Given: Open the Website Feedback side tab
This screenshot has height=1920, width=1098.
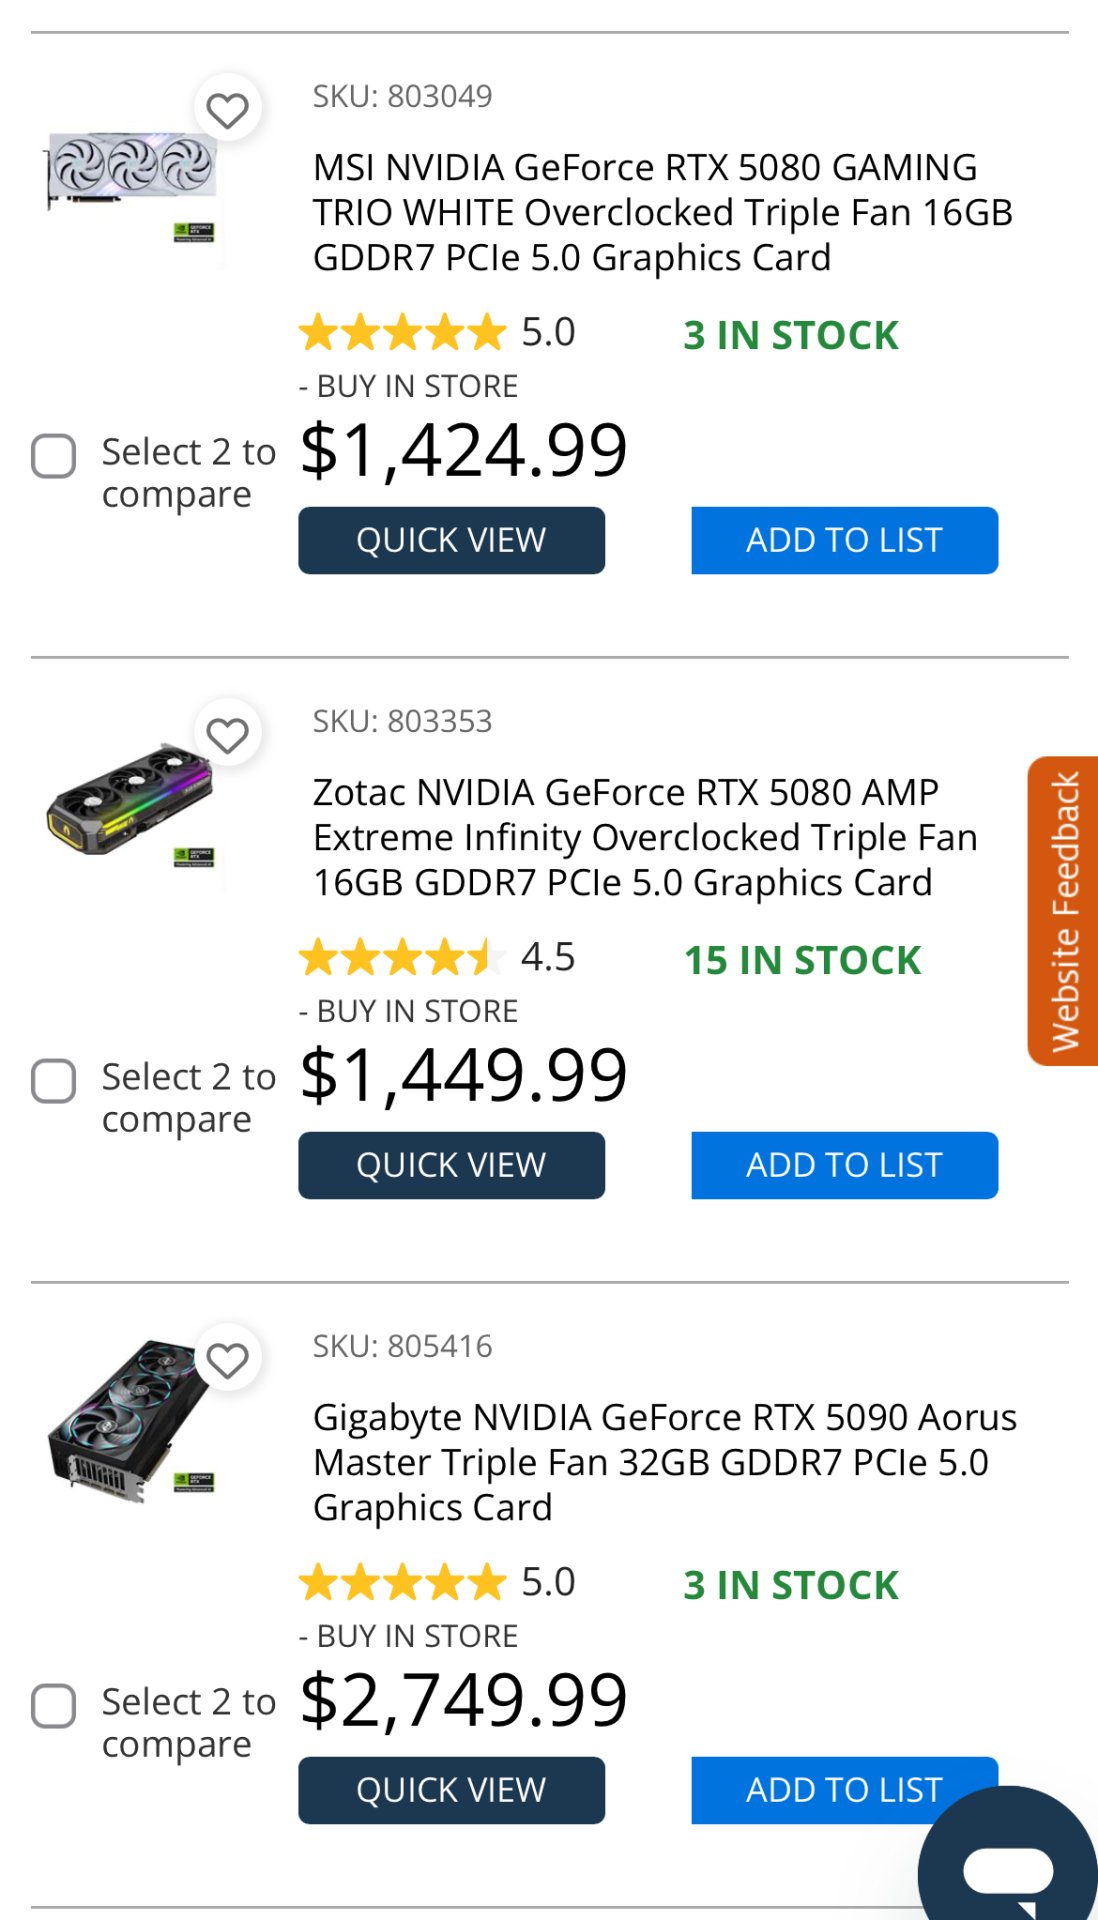Looking at the screenshot, I should tap(1064, 911).
